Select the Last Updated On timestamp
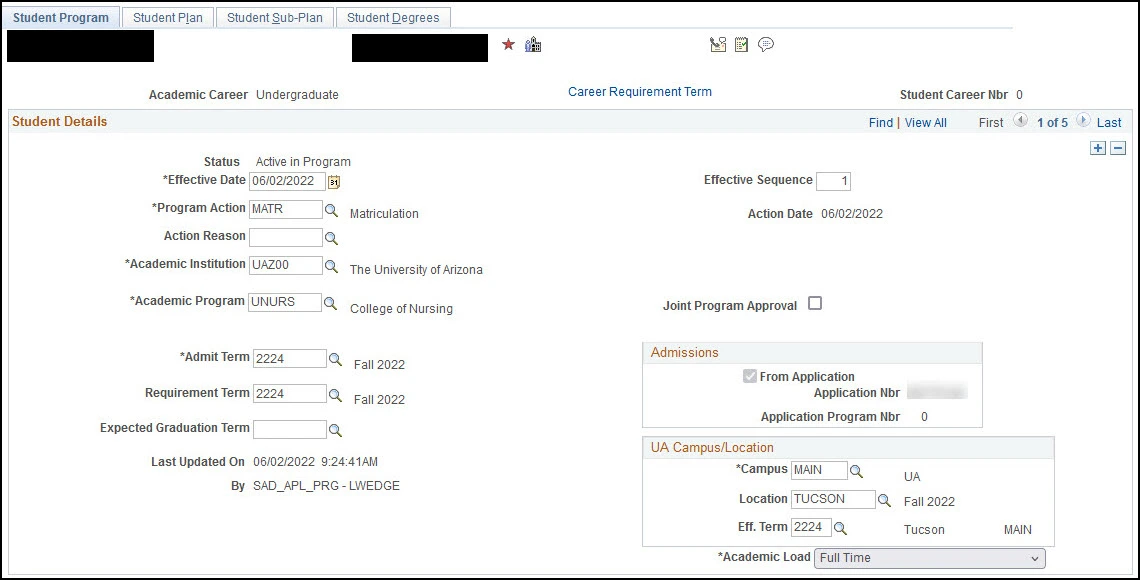The width and height of the screenshot is (1140, 580). (x=316, y=462)
